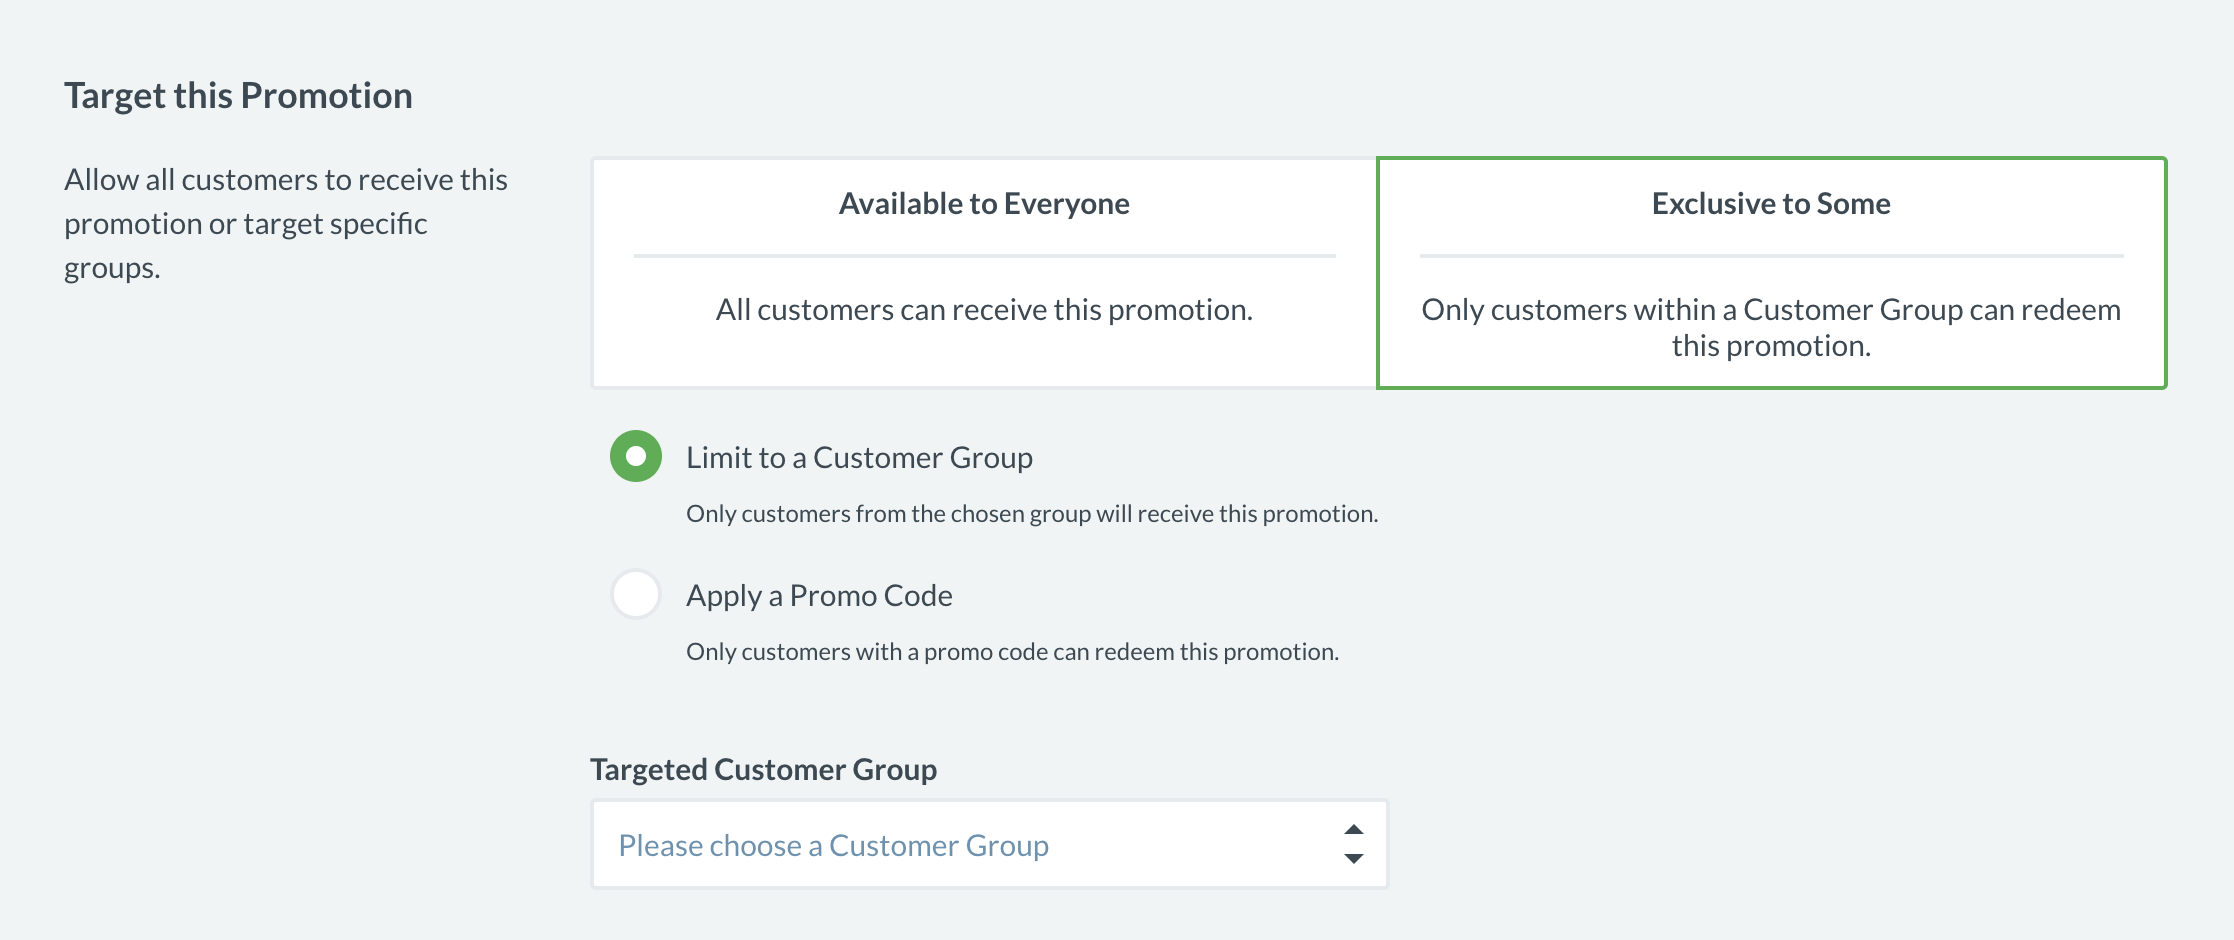Click the "Exclusive to Some" title text

click(x=1771, y=204)
